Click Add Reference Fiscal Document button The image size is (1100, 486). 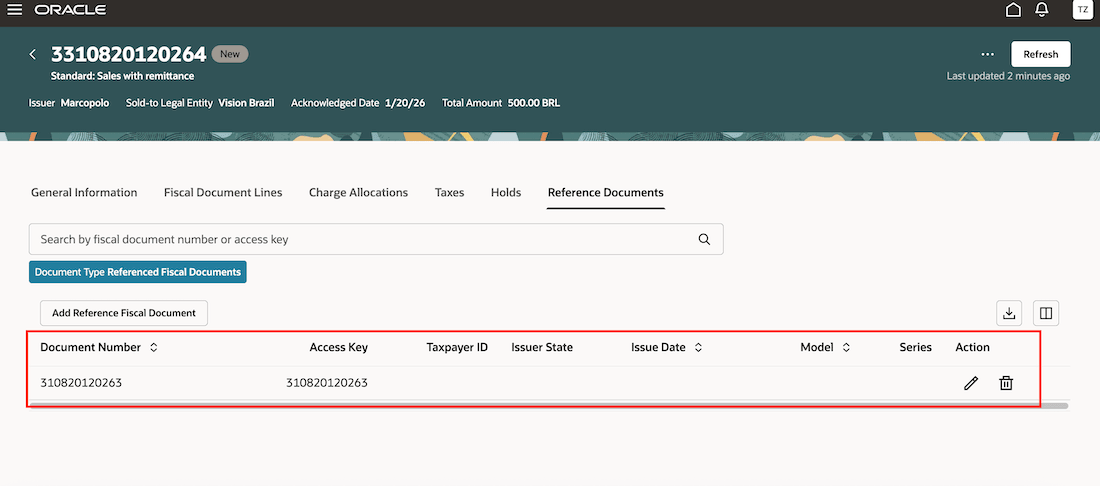click(124, 313)
